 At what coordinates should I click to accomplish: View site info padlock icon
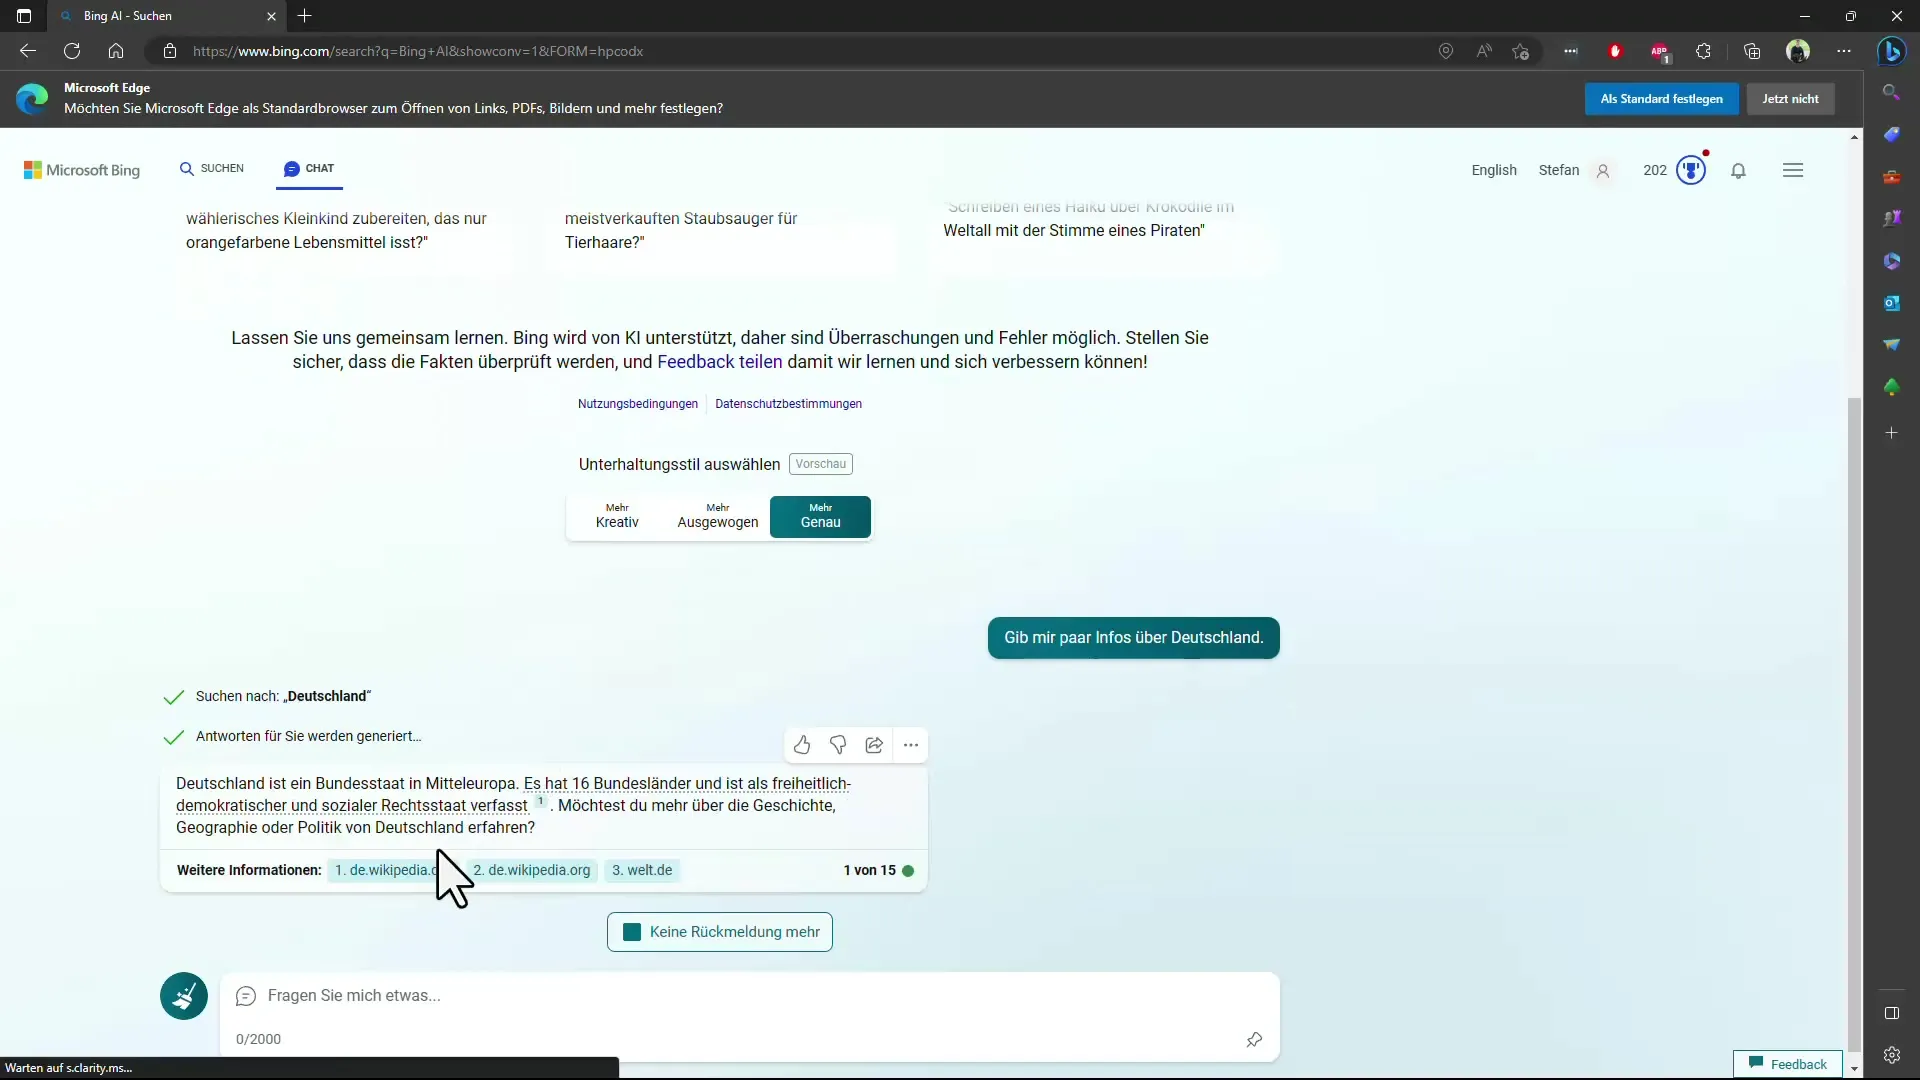pyautogui.click(x=170, y=51)
